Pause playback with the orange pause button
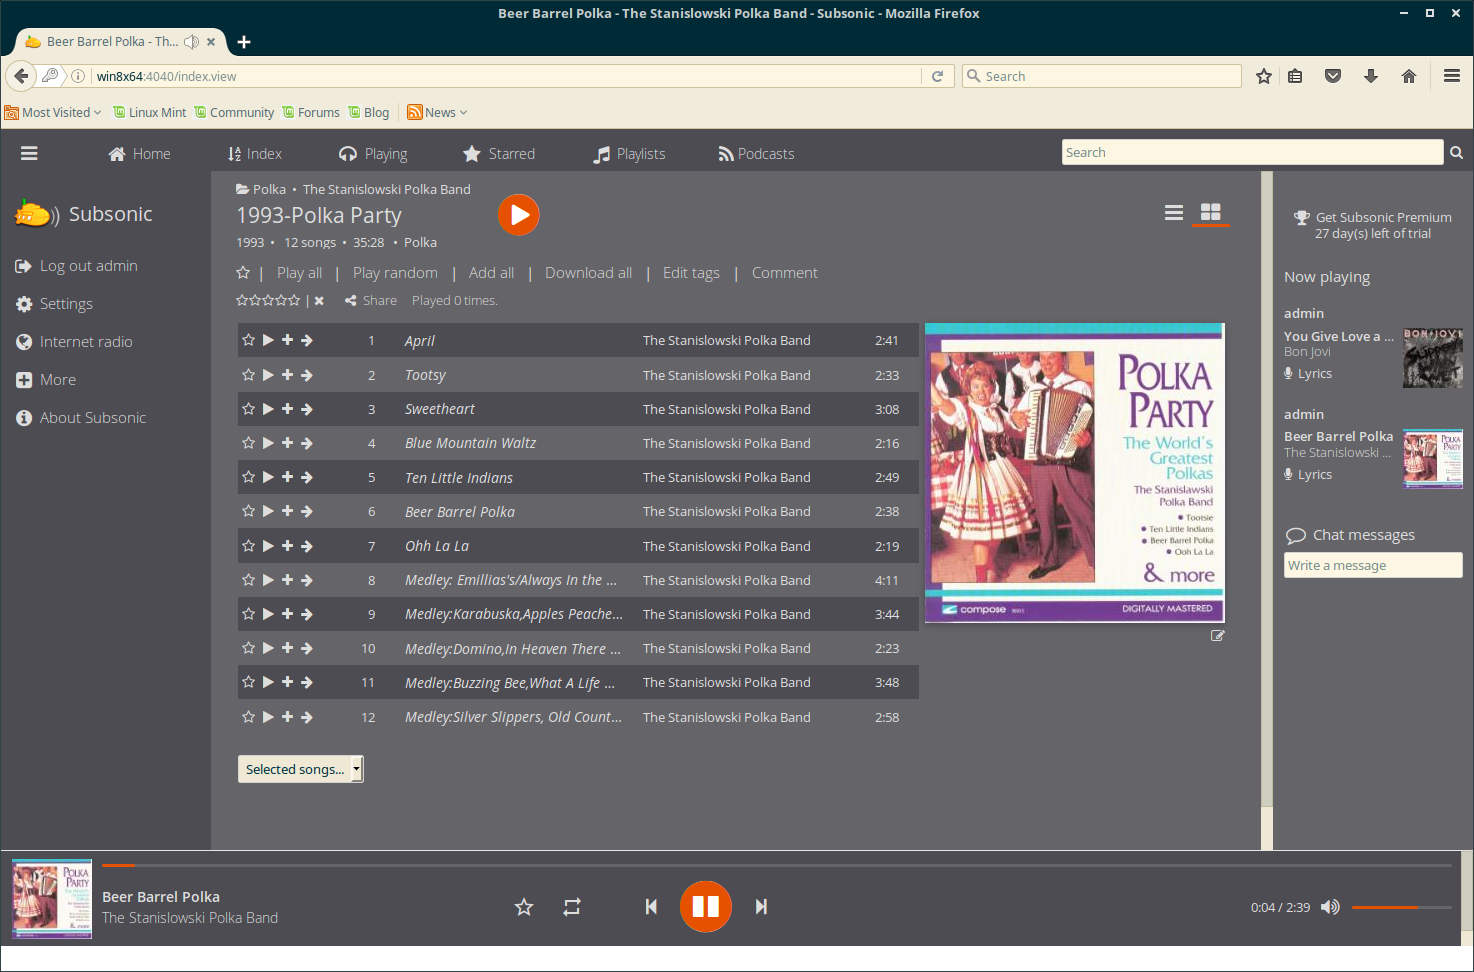The height and width of the screenshot is (972, 1474). [x=705, y=906]
